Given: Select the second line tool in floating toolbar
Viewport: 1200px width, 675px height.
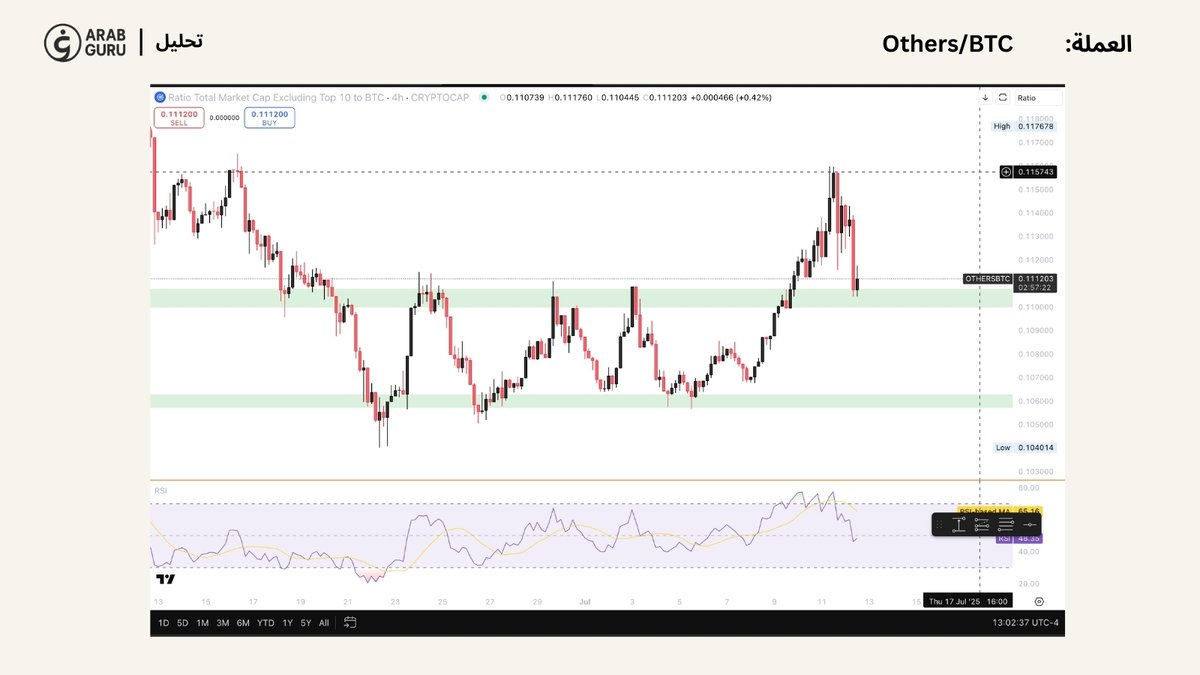Looking at the screenshot, I should (982, 524).
